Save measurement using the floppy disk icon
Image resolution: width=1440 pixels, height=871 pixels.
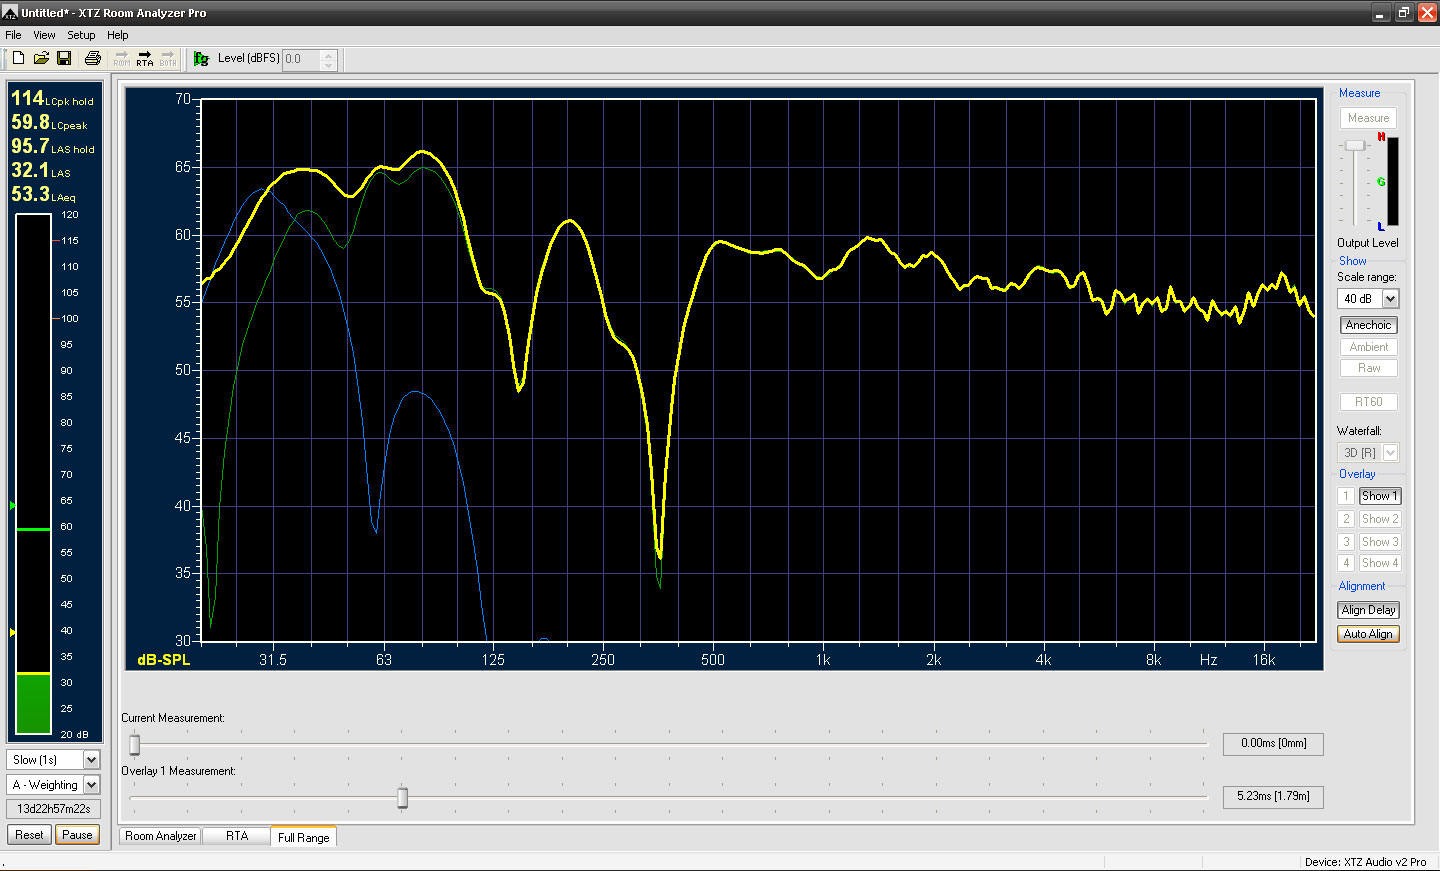pyautogui.click(x=64, y=59)
